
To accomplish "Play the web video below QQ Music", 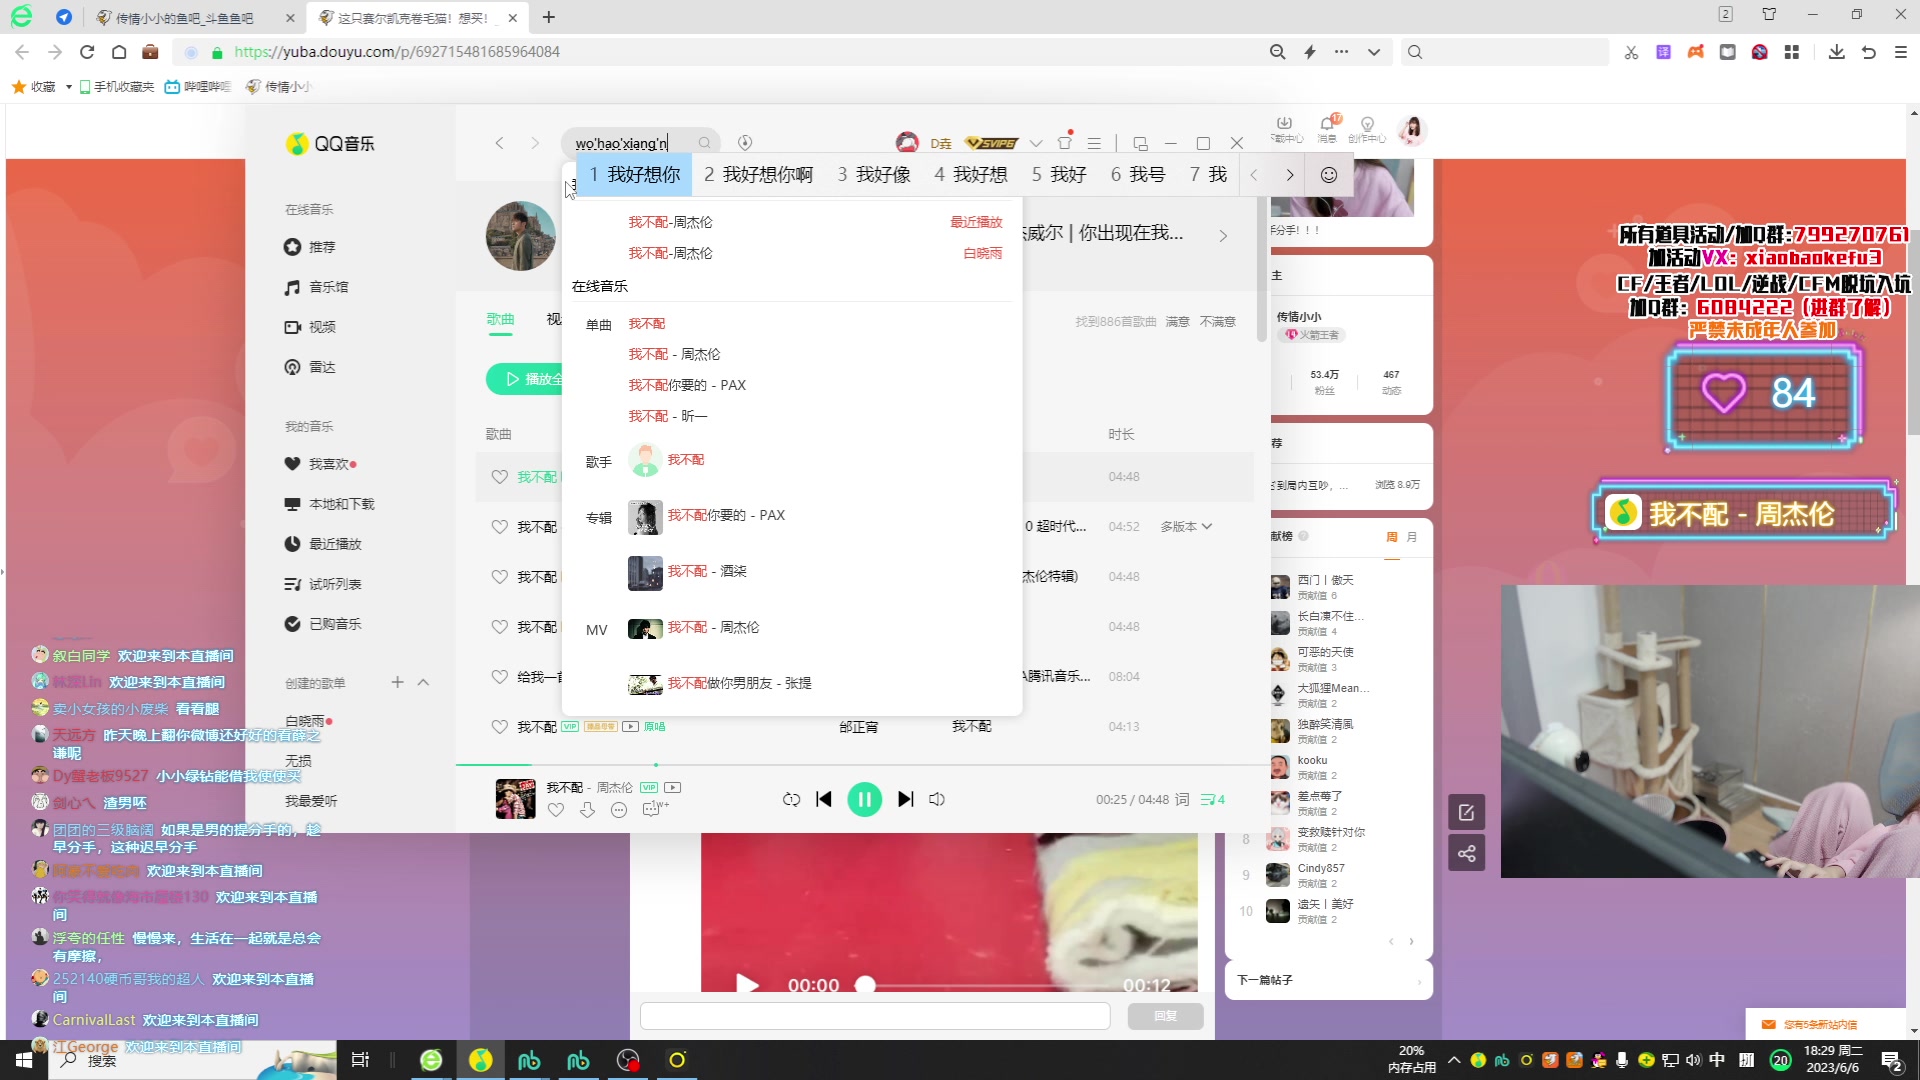I will [746, 984].
